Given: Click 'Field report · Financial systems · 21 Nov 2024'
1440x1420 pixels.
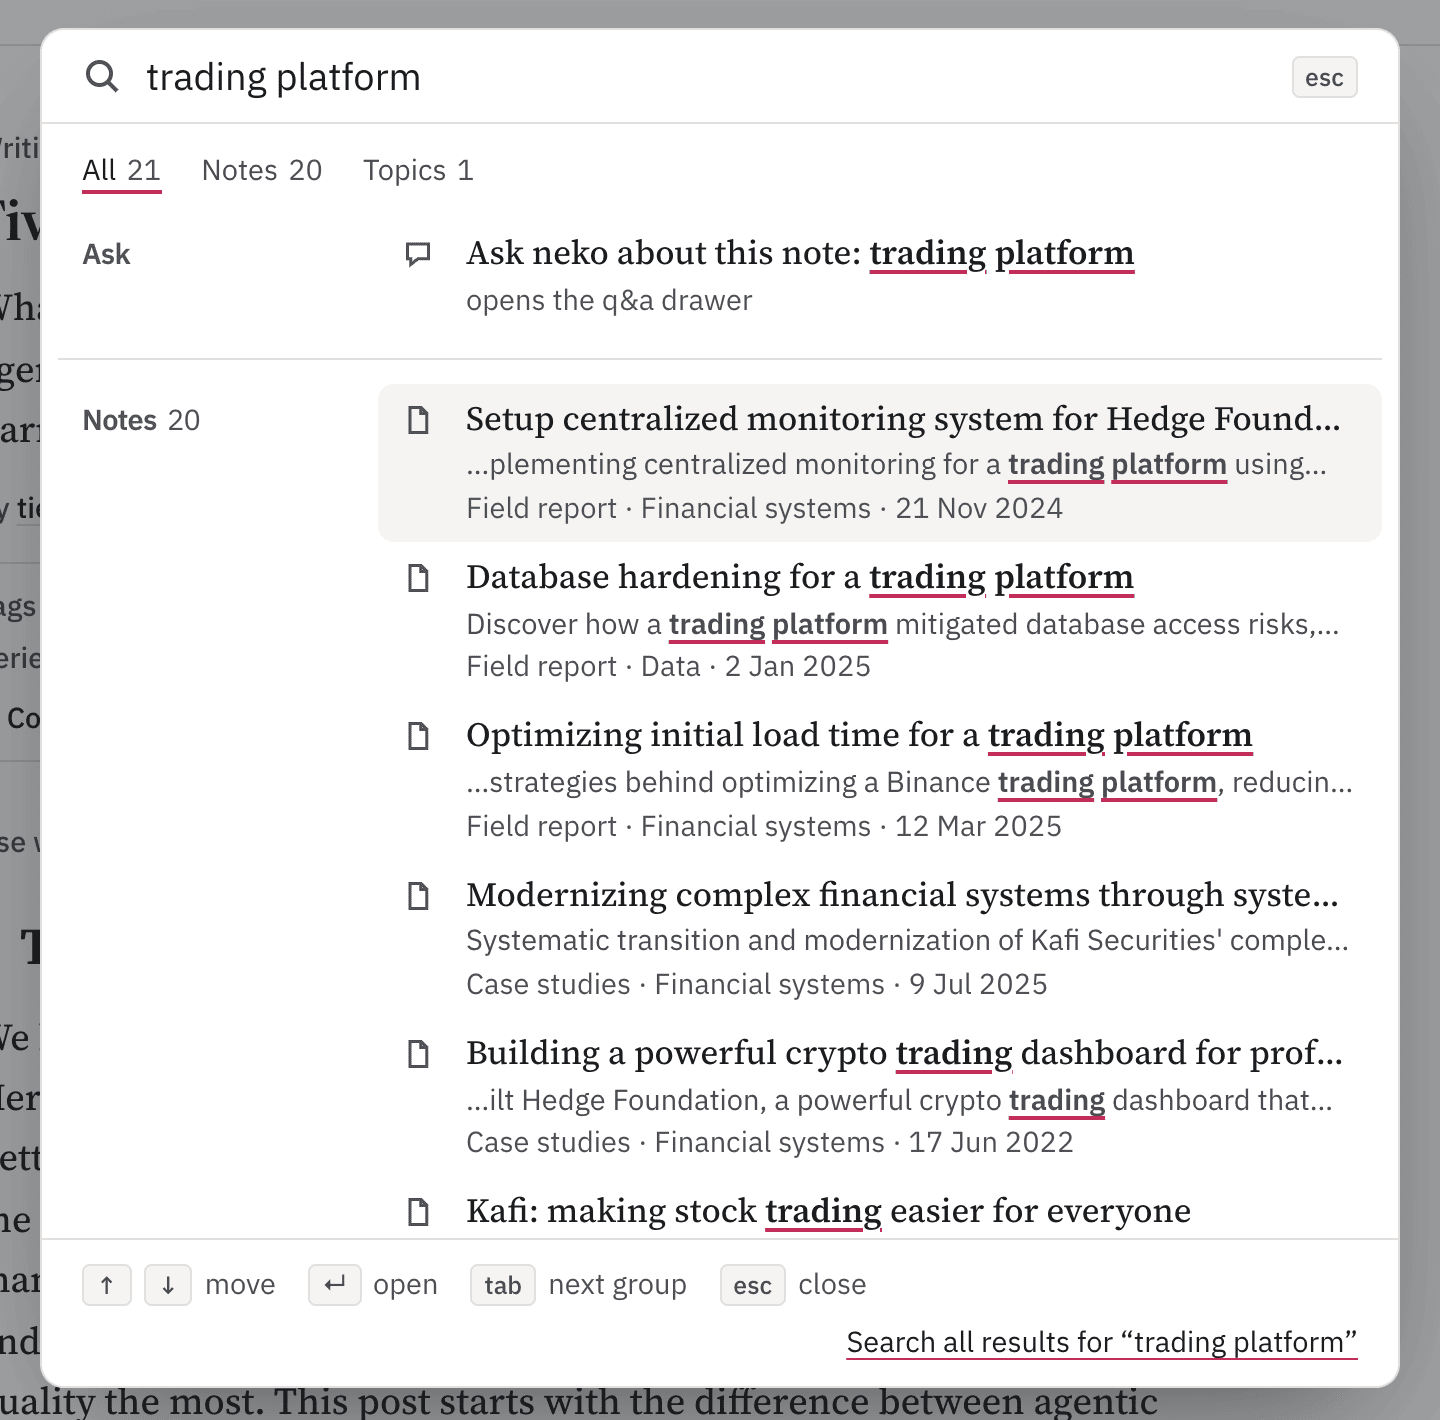Looking at the screenshot, I should (x=764, y=508).
